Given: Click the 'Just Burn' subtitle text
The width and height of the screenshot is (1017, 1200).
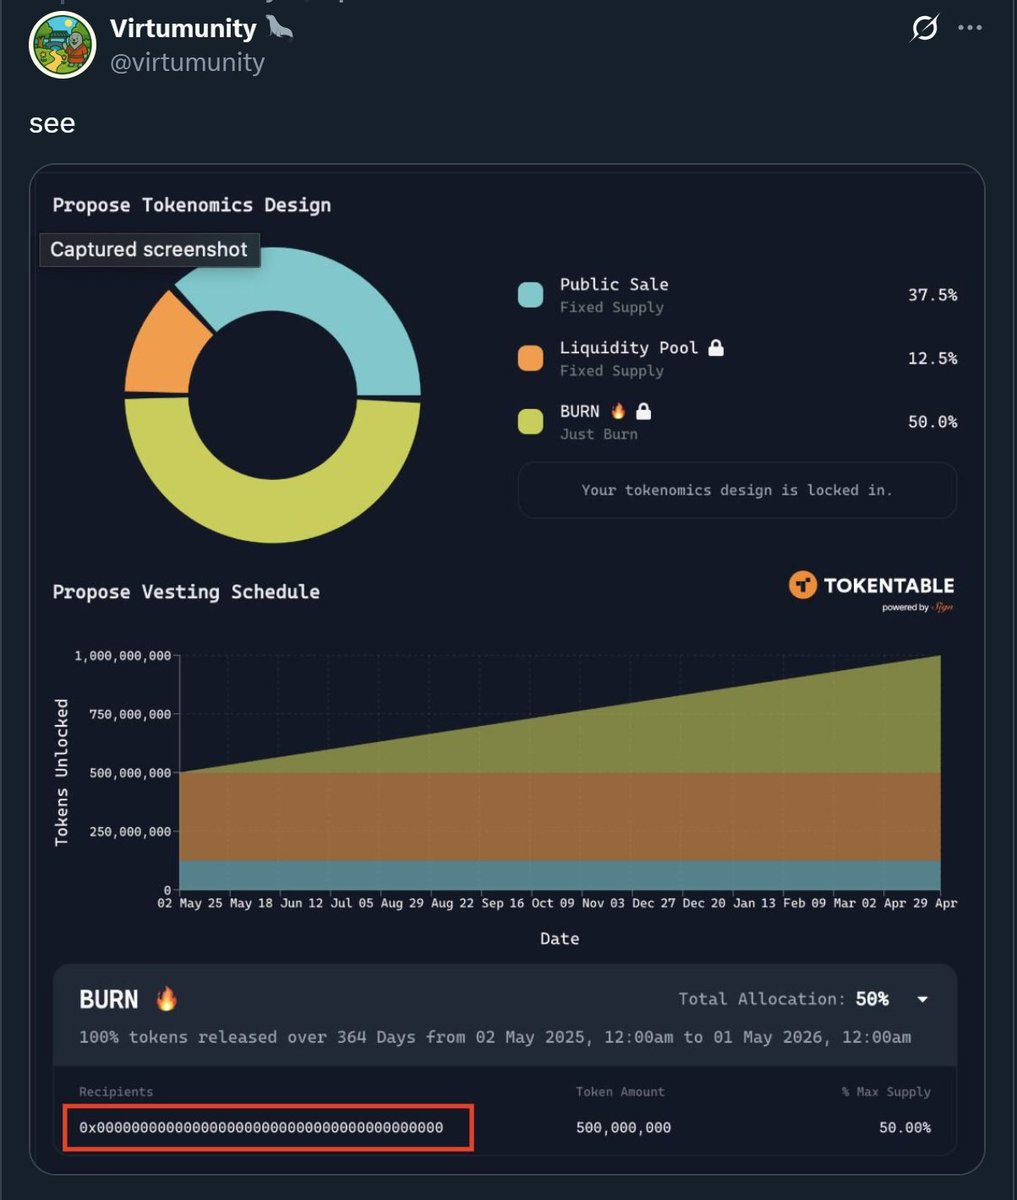Looking at the screenshot, I should point(598,434).
